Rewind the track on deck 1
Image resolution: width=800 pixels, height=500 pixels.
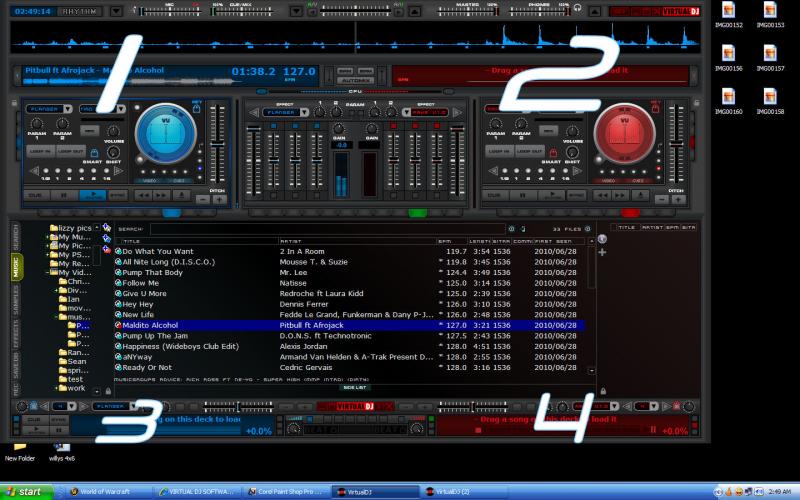click(143, 195)
